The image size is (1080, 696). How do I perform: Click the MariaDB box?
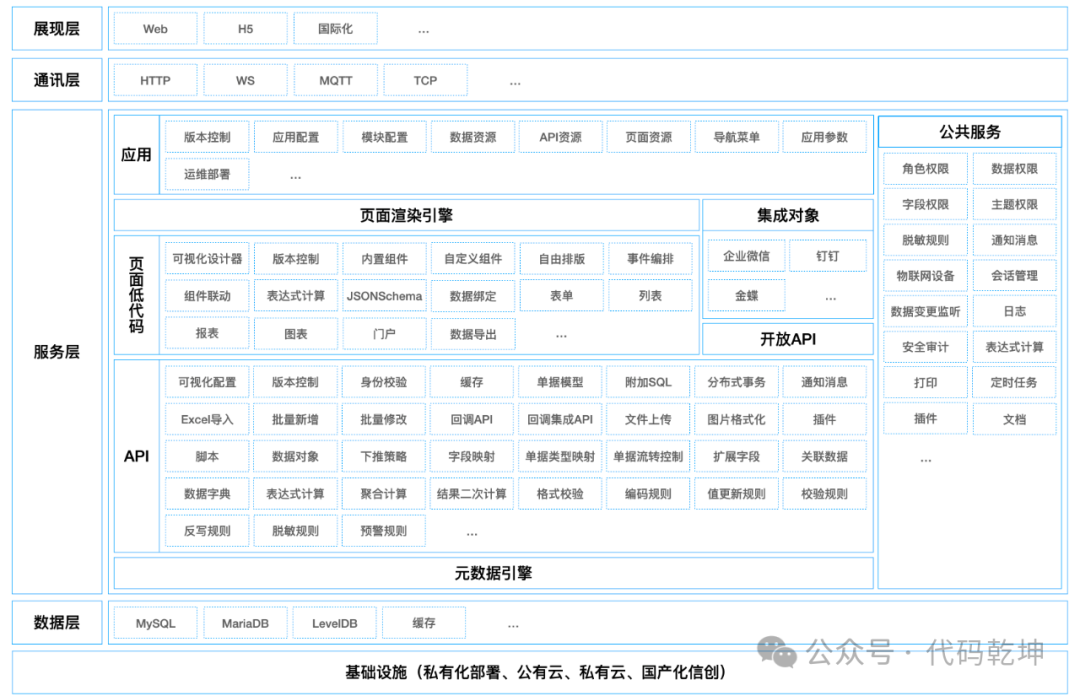(x=245, y=623)
